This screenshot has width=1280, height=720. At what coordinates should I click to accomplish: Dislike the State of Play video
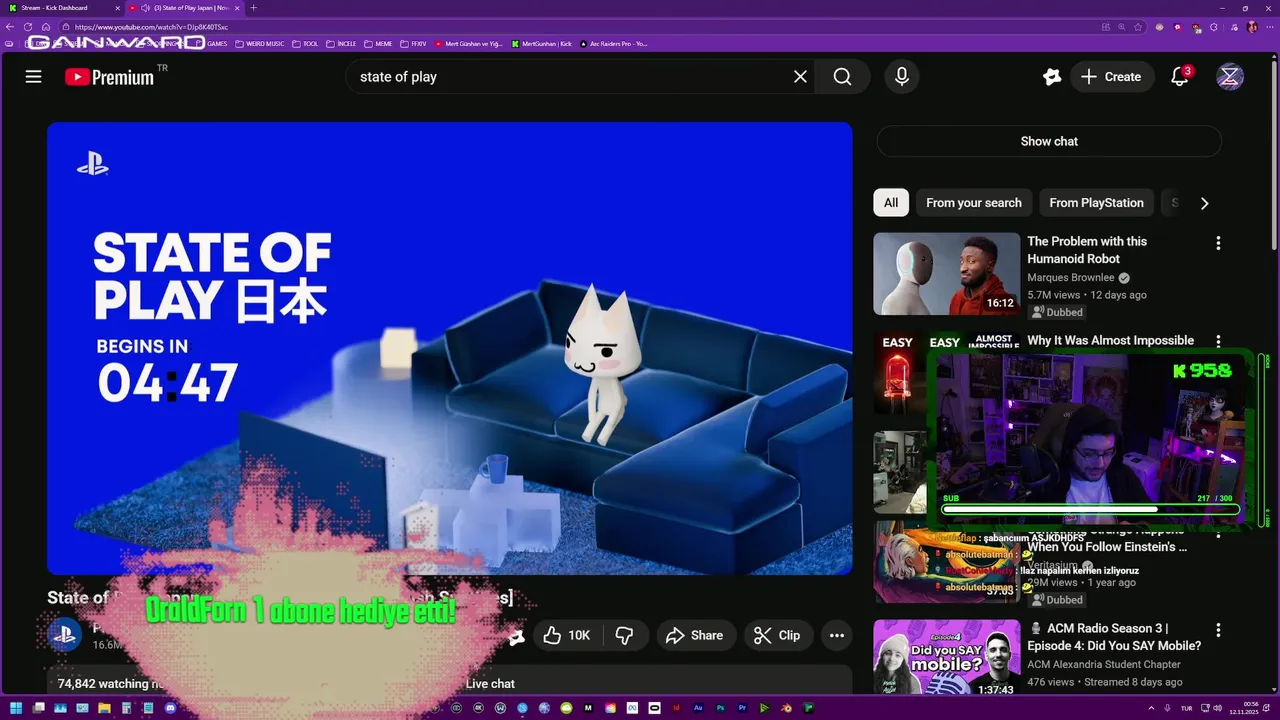pos(625,635)
